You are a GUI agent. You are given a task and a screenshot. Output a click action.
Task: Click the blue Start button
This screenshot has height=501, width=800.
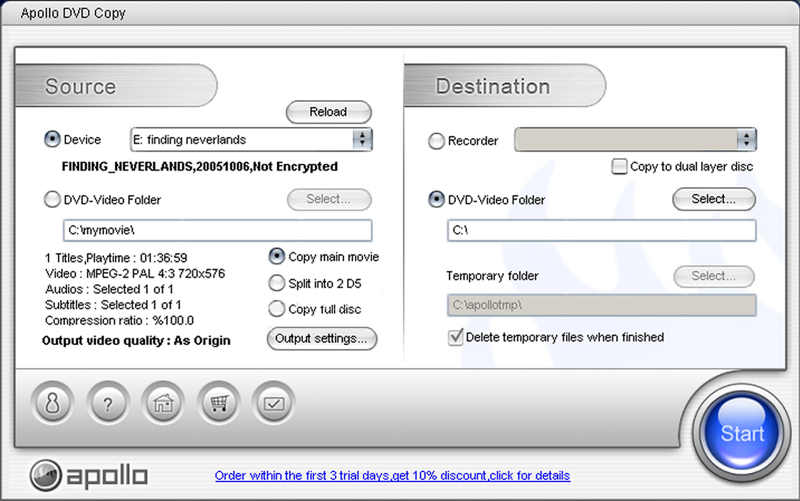point(741,432)
